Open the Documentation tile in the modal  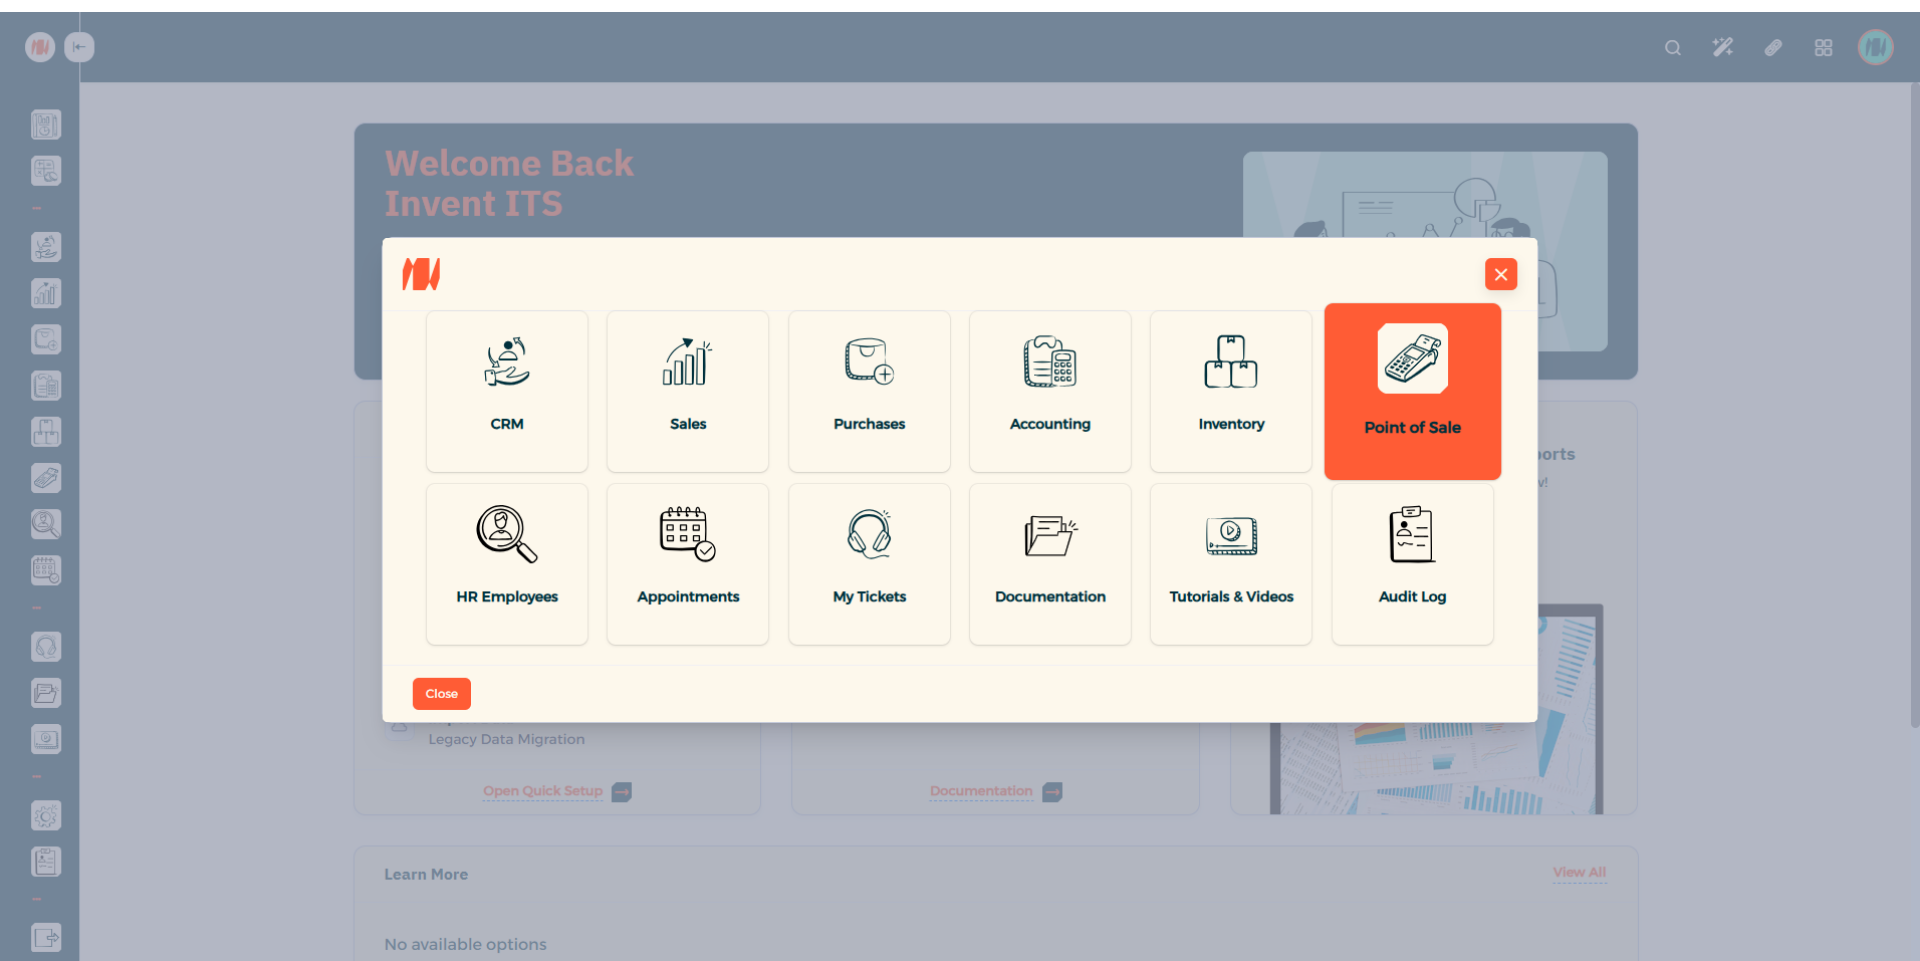[1050, 564]
